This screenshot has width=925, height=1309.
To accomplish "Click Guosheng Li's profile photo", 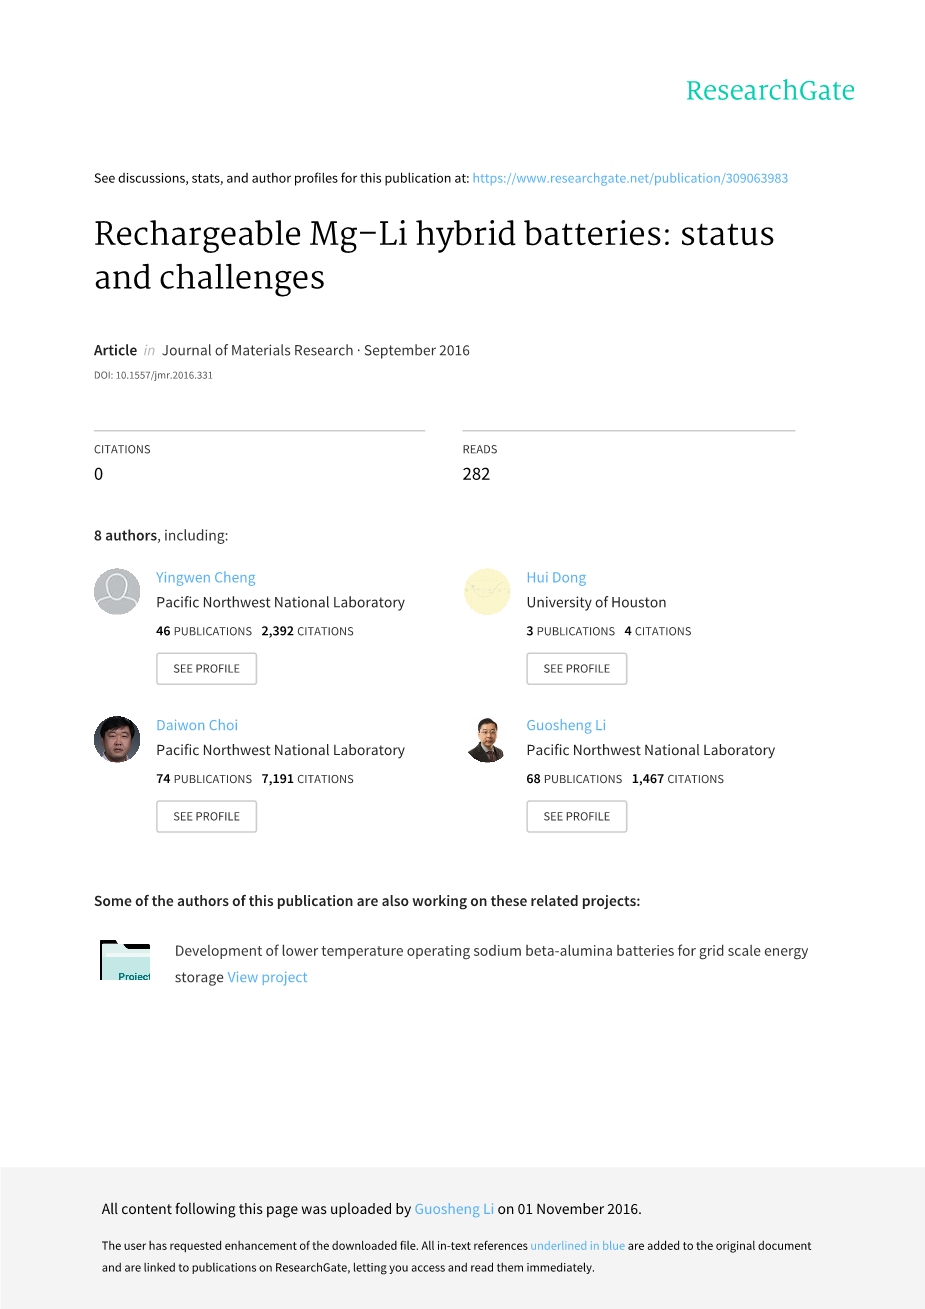I will (487, 739).
